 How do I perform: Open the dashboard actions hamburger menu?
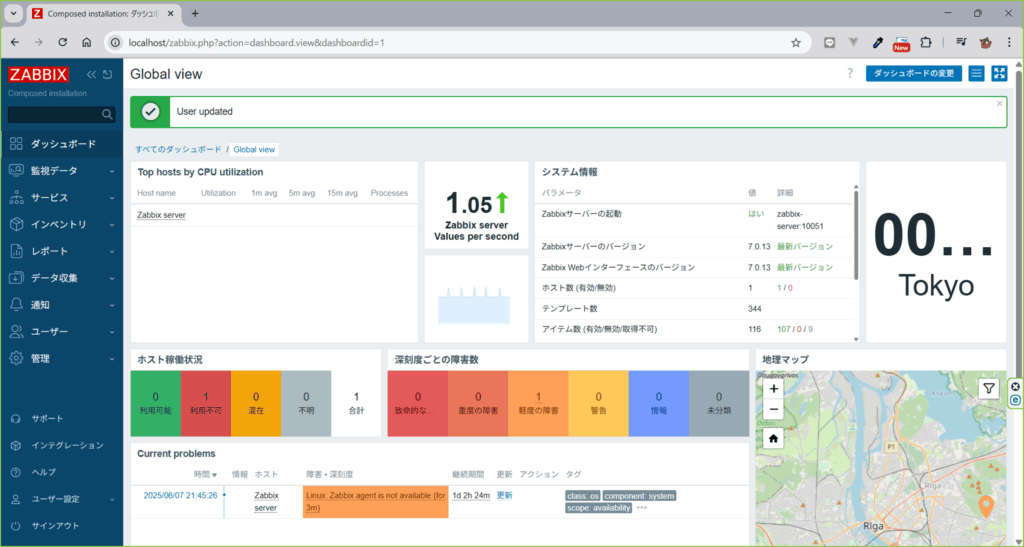976,73
